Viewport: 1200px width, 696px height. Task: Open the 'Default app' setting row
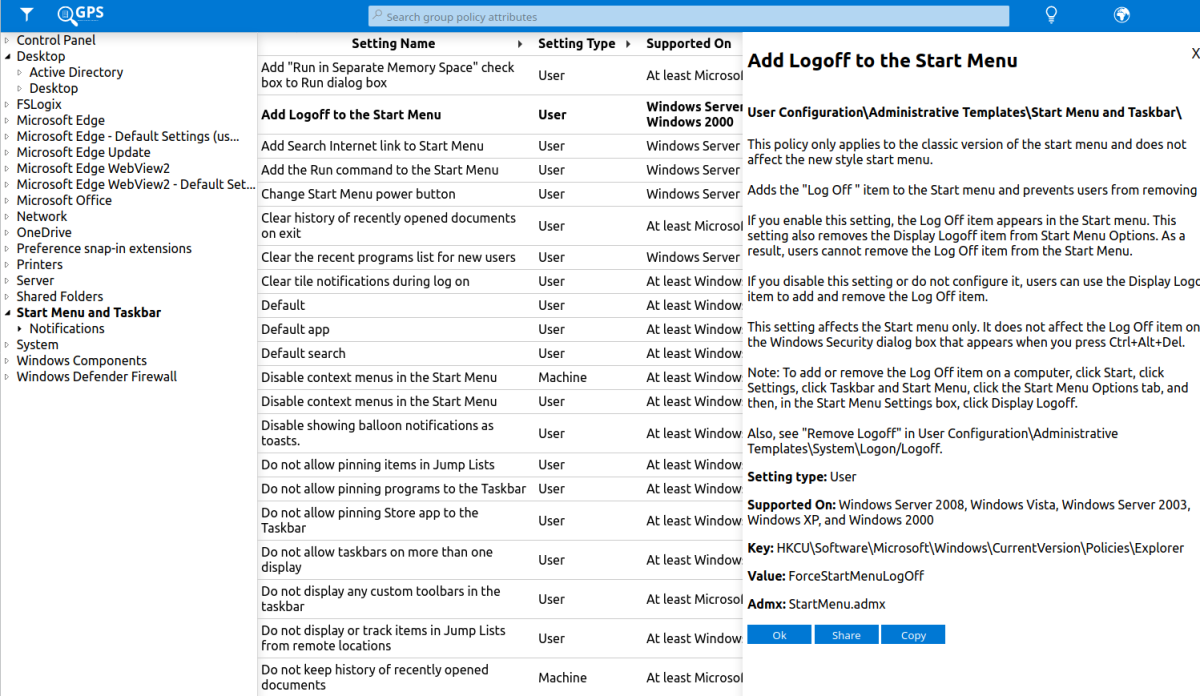pyautogui.click(x=500, y=329)
